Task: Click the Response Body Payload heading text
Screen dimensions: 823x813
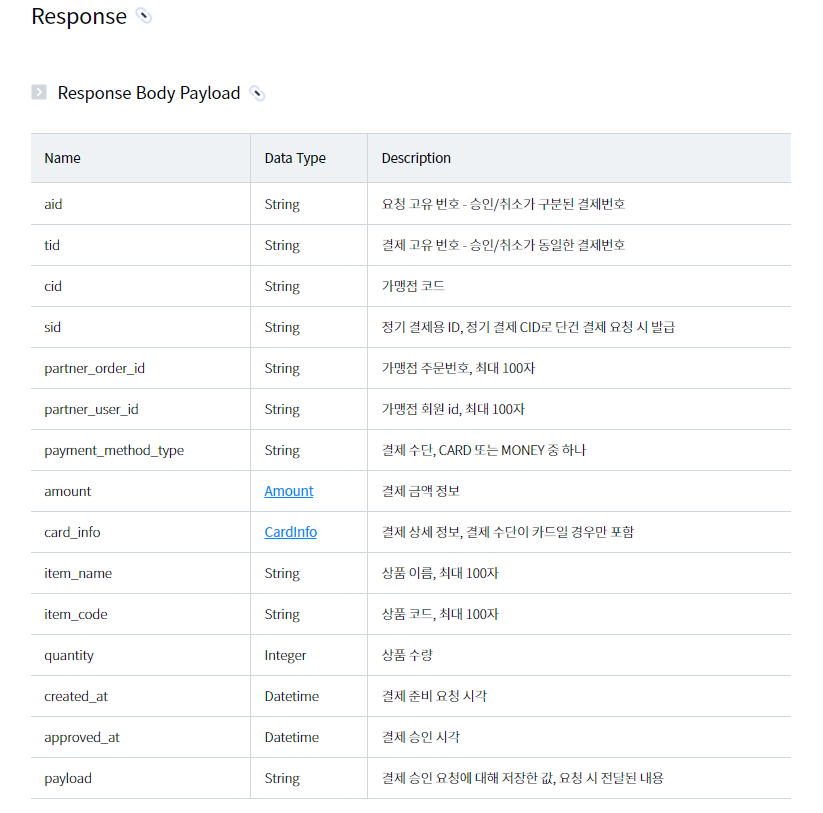Action: pyautogui.click(x=149, y=93)
